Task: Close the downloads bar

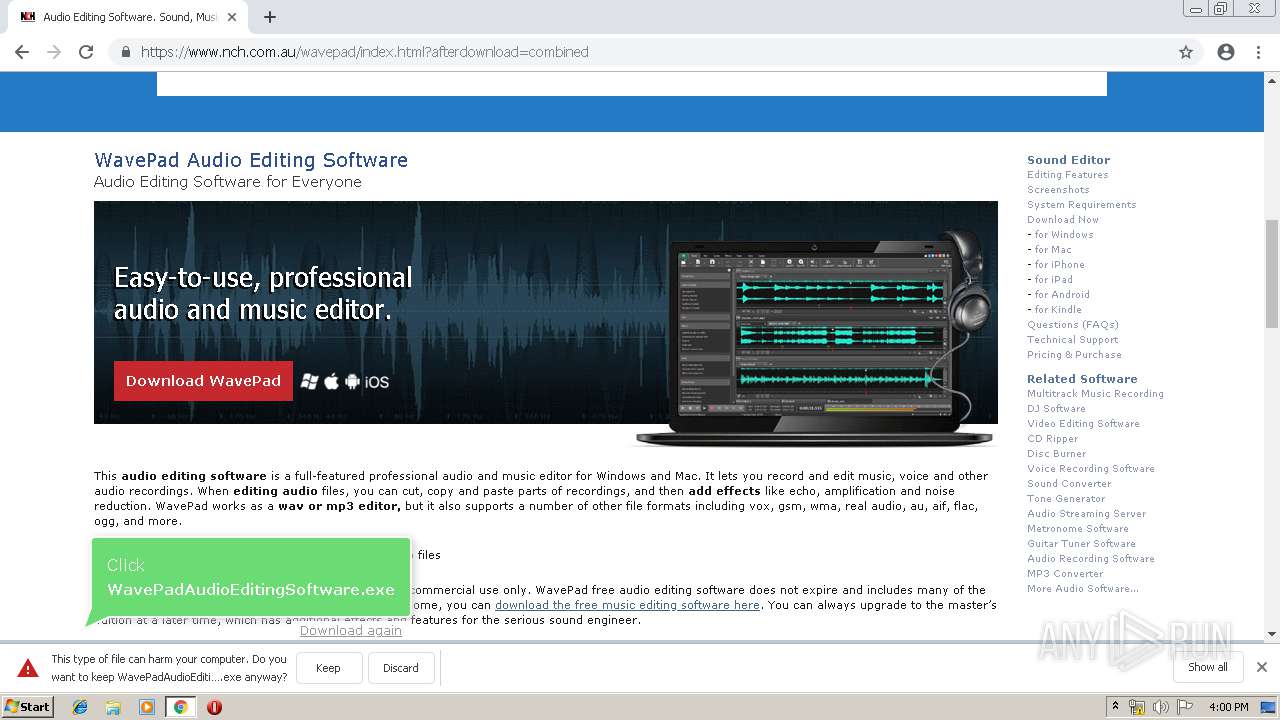Action: 1262,667
